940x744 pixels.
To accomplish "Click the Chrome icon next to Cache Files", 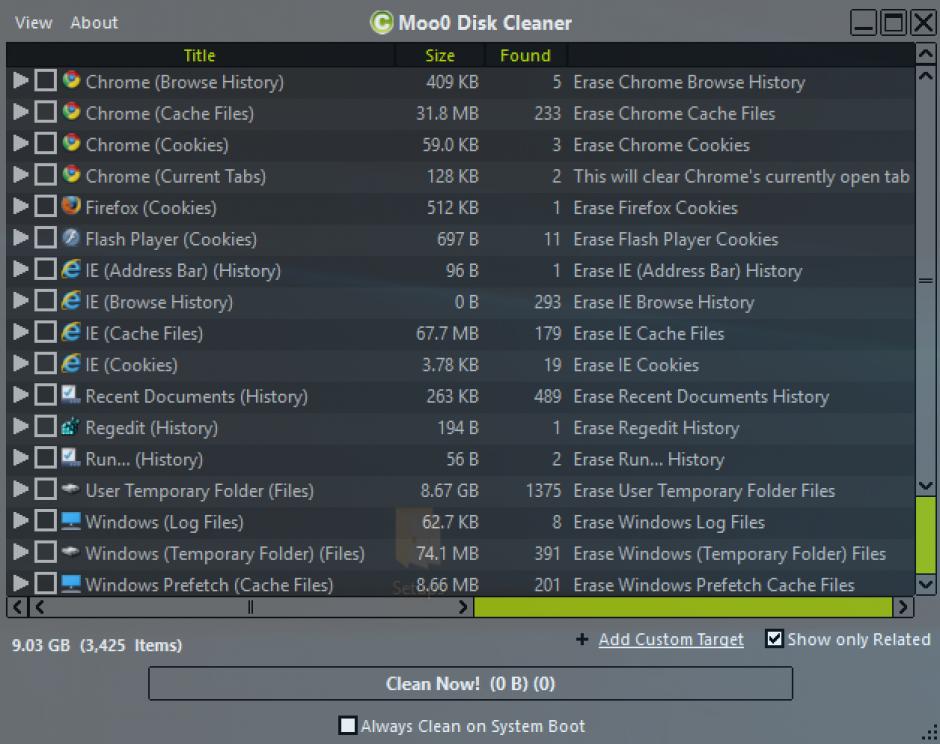I will click(71, 112).
